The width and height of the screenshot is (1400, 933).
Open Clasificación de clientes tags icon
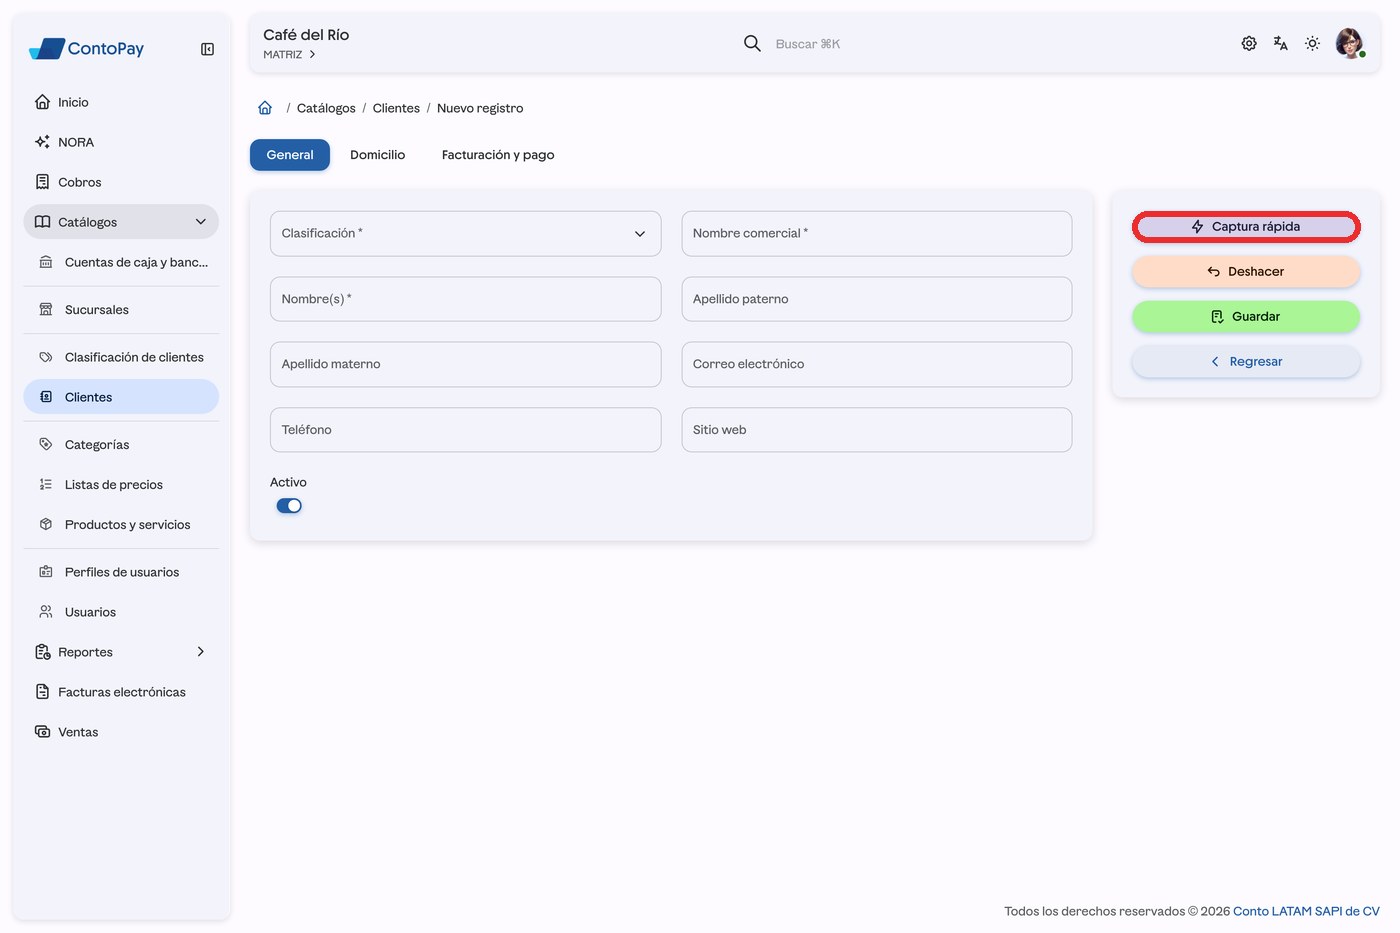pyautogui.click(x=46, y=357)
